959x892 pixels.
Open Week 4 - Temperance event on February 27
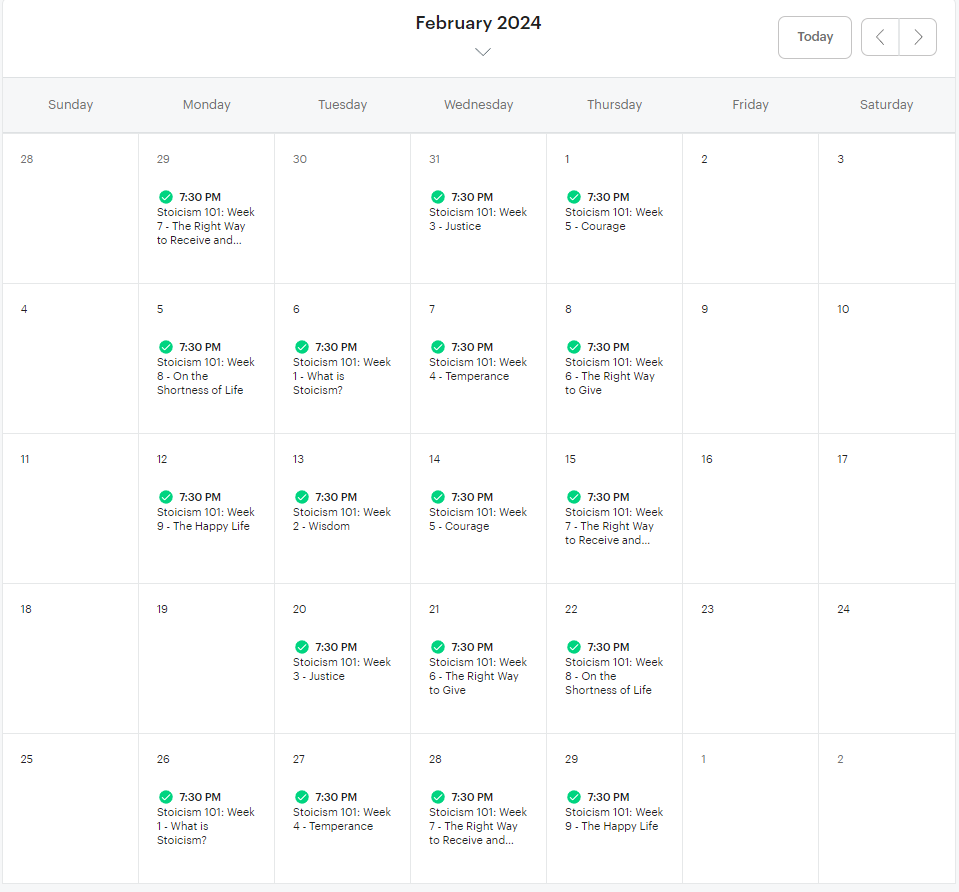point(342,811)
